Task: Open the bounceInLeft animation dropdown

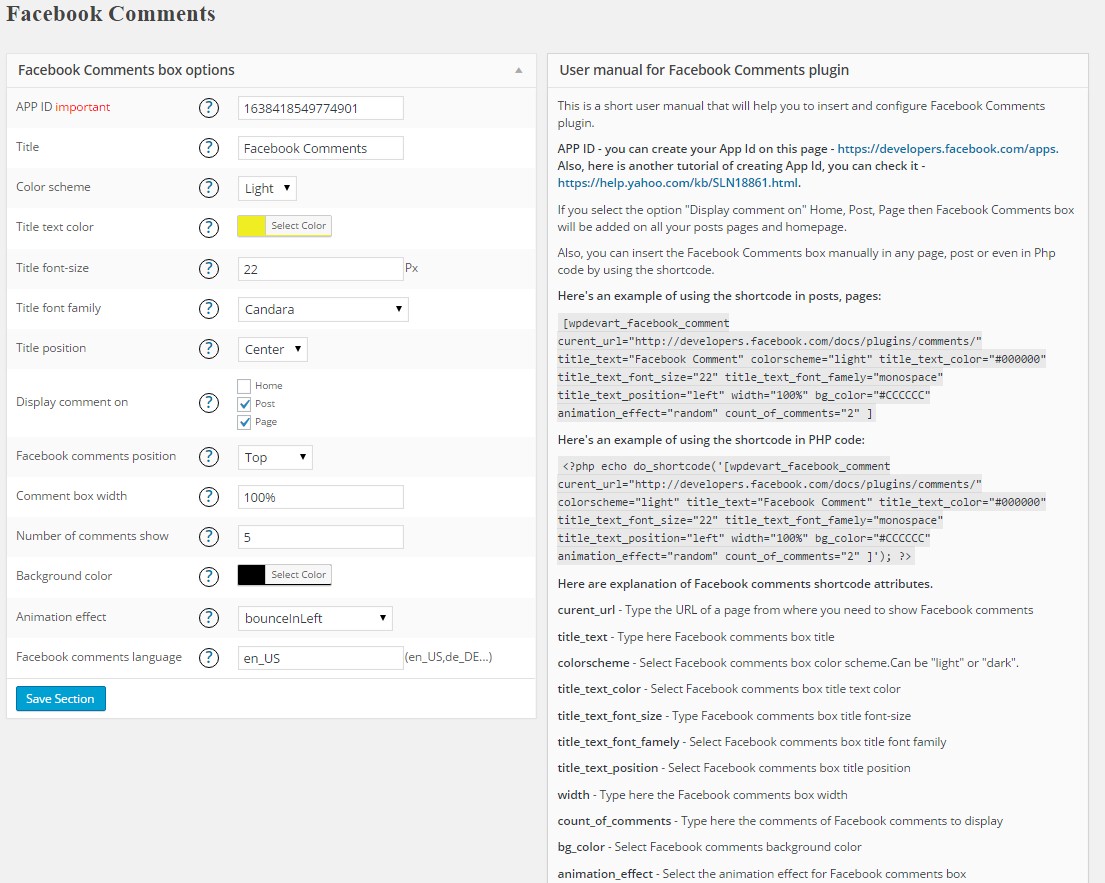Action: (315, 618)
